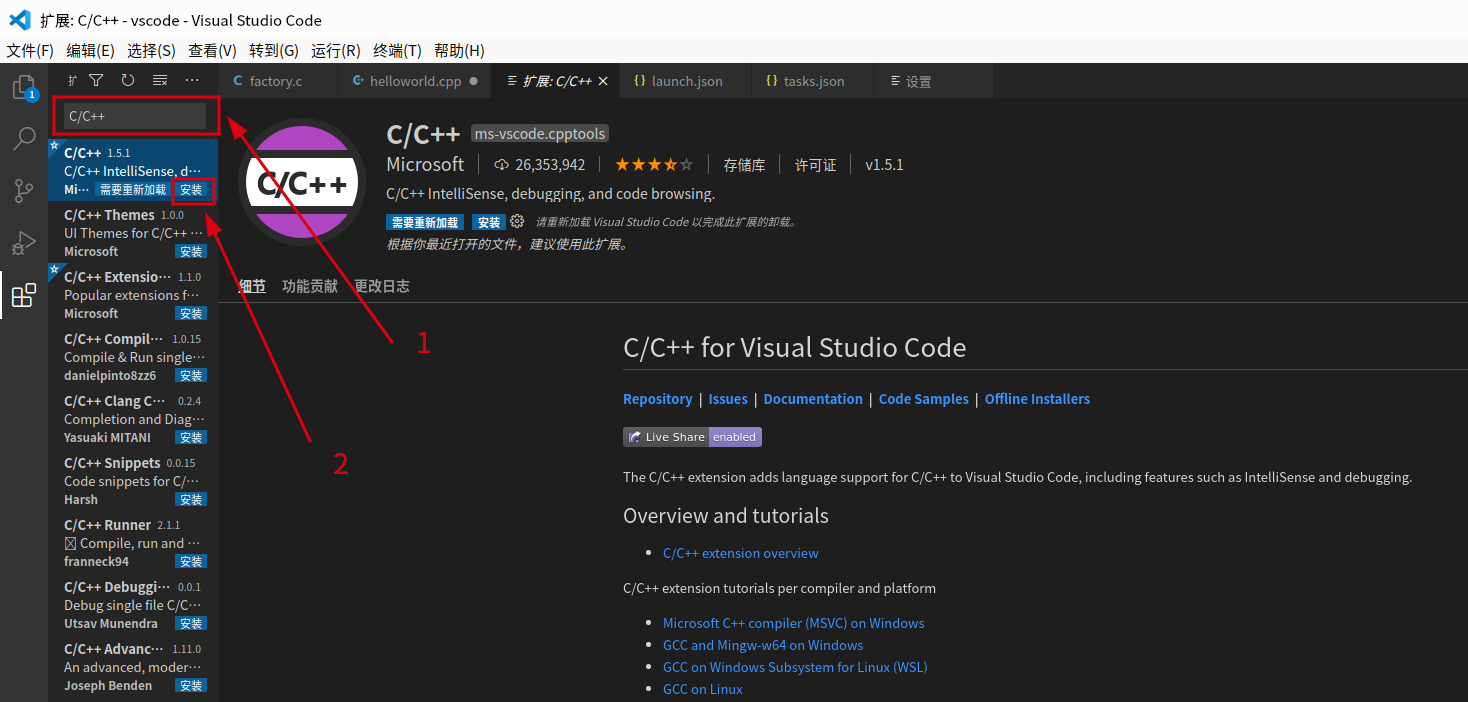
Task: Switch to the helloworld.cpp tab
Action: (415, 81)
